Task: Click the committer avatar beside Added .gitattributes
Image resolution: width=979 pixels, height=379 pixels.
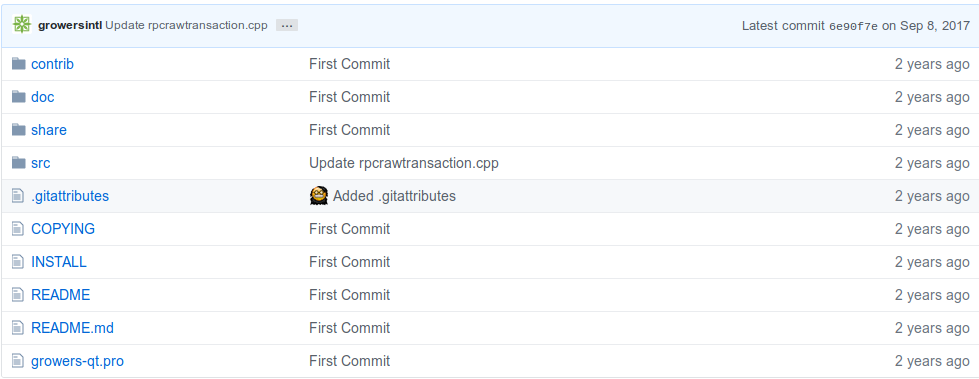Action: [x=319, y=195]
